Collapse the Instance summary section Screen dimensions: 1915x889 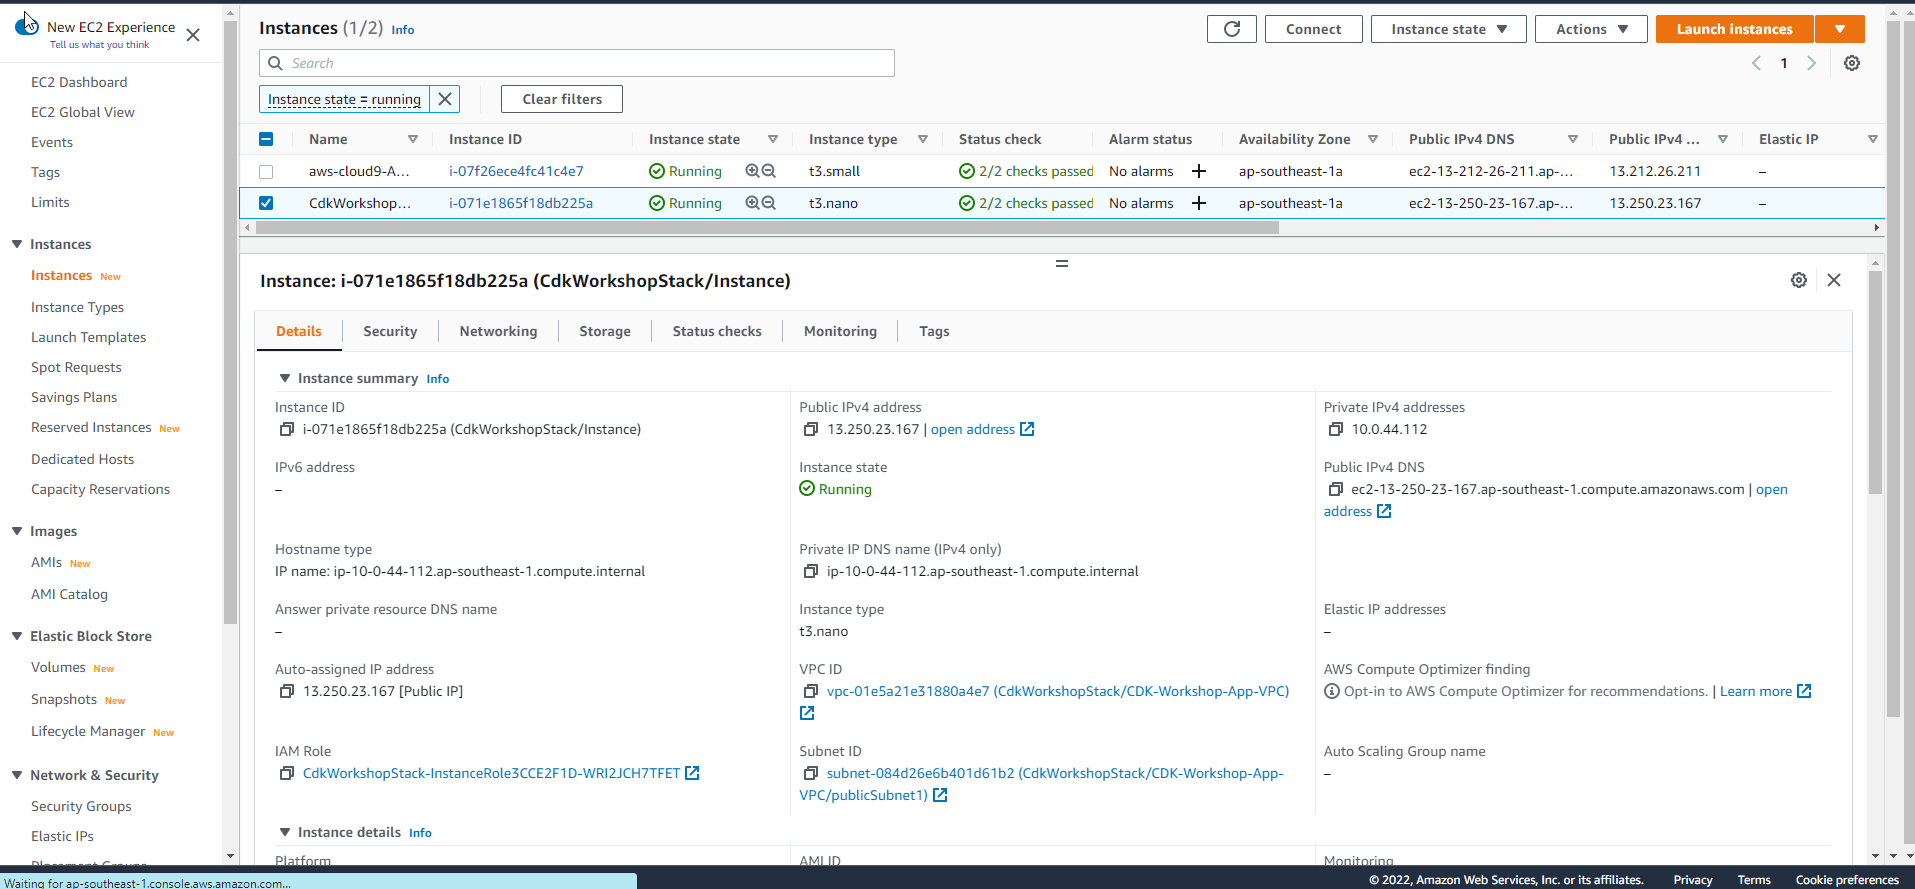coord(285,378)
